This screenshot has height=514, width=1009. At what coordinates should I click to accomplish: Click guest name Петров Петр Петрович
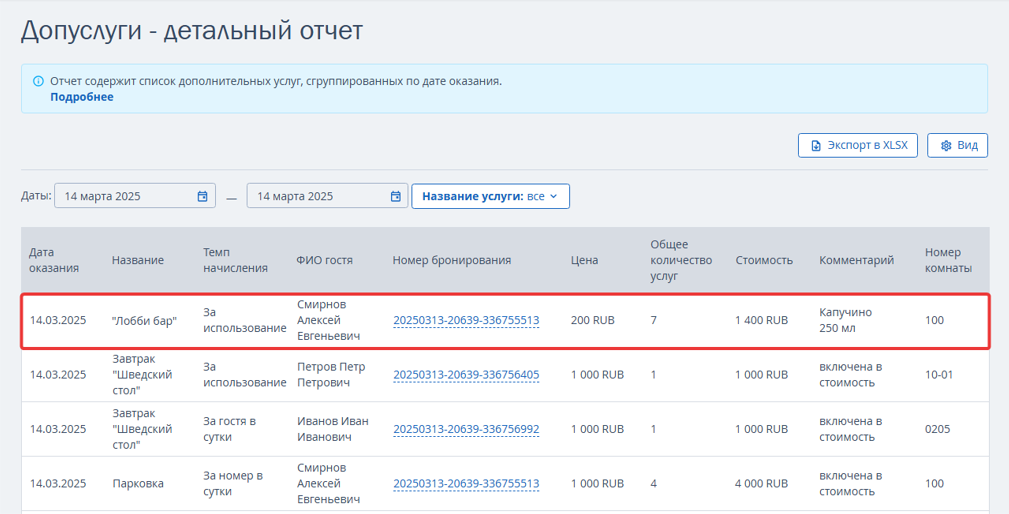point(331,374)
